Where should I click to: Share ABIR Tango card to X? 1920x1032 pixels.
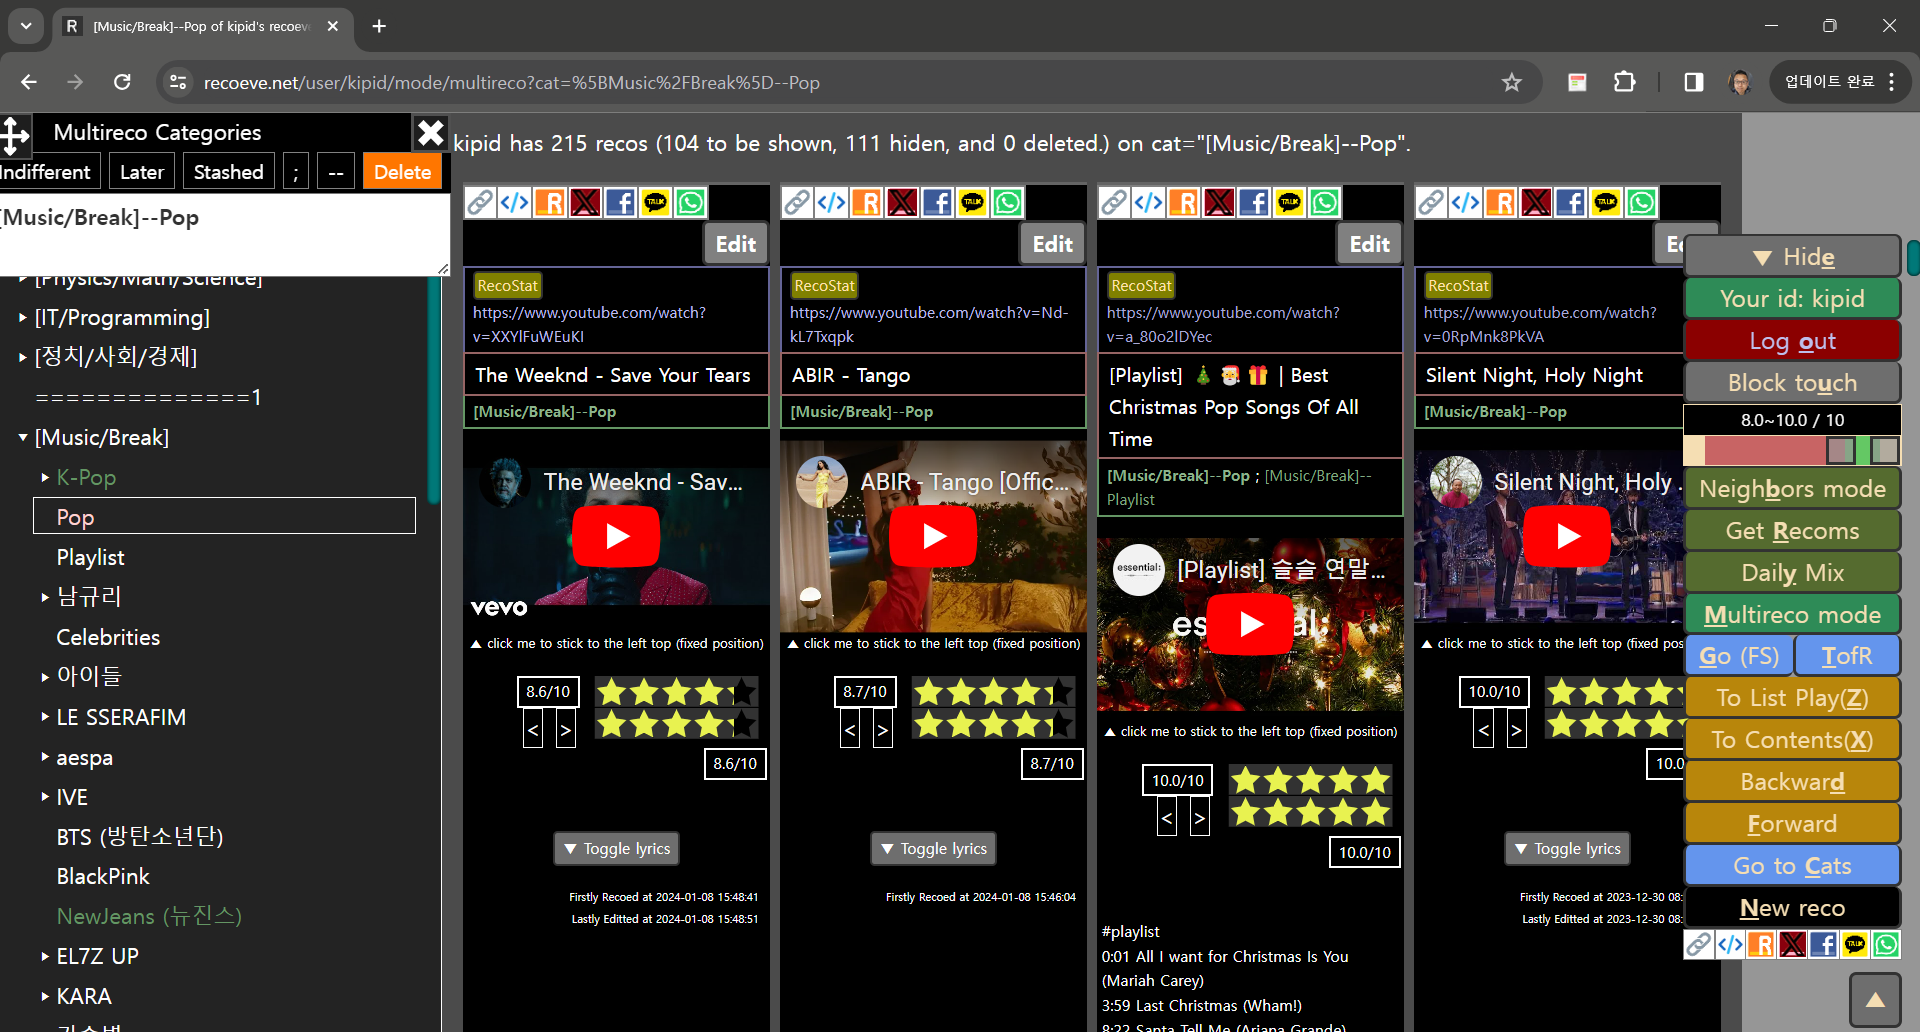[902, 203]
